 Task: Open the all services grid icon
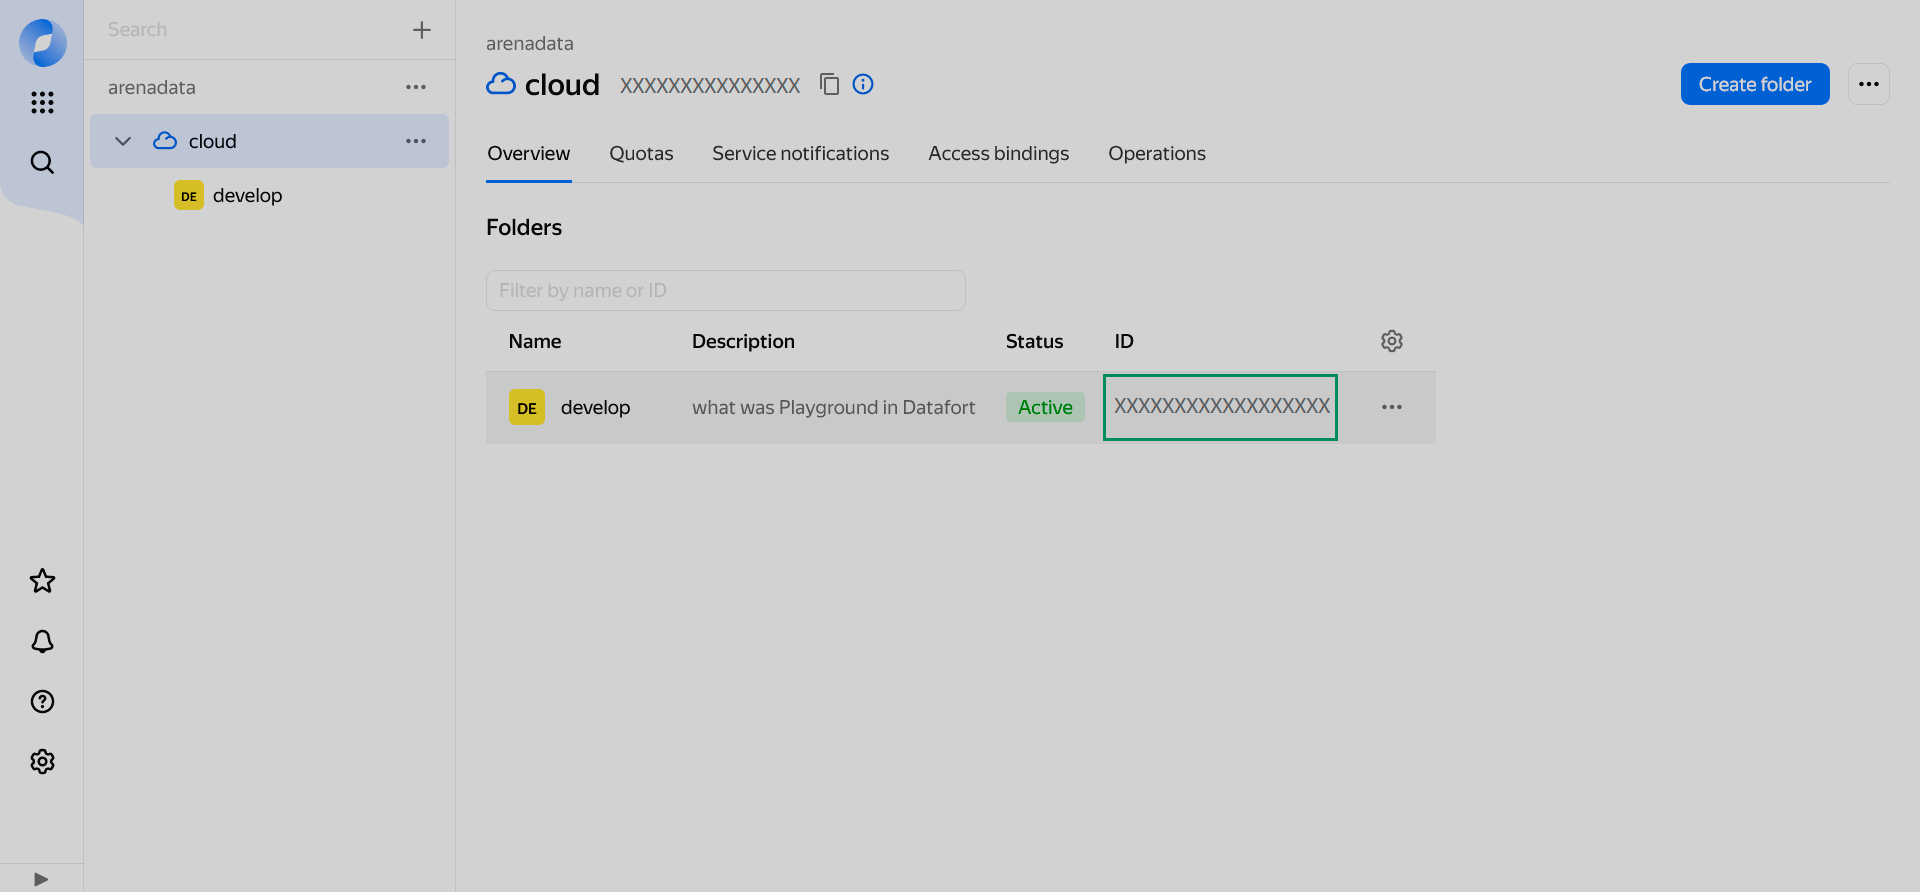42,102
